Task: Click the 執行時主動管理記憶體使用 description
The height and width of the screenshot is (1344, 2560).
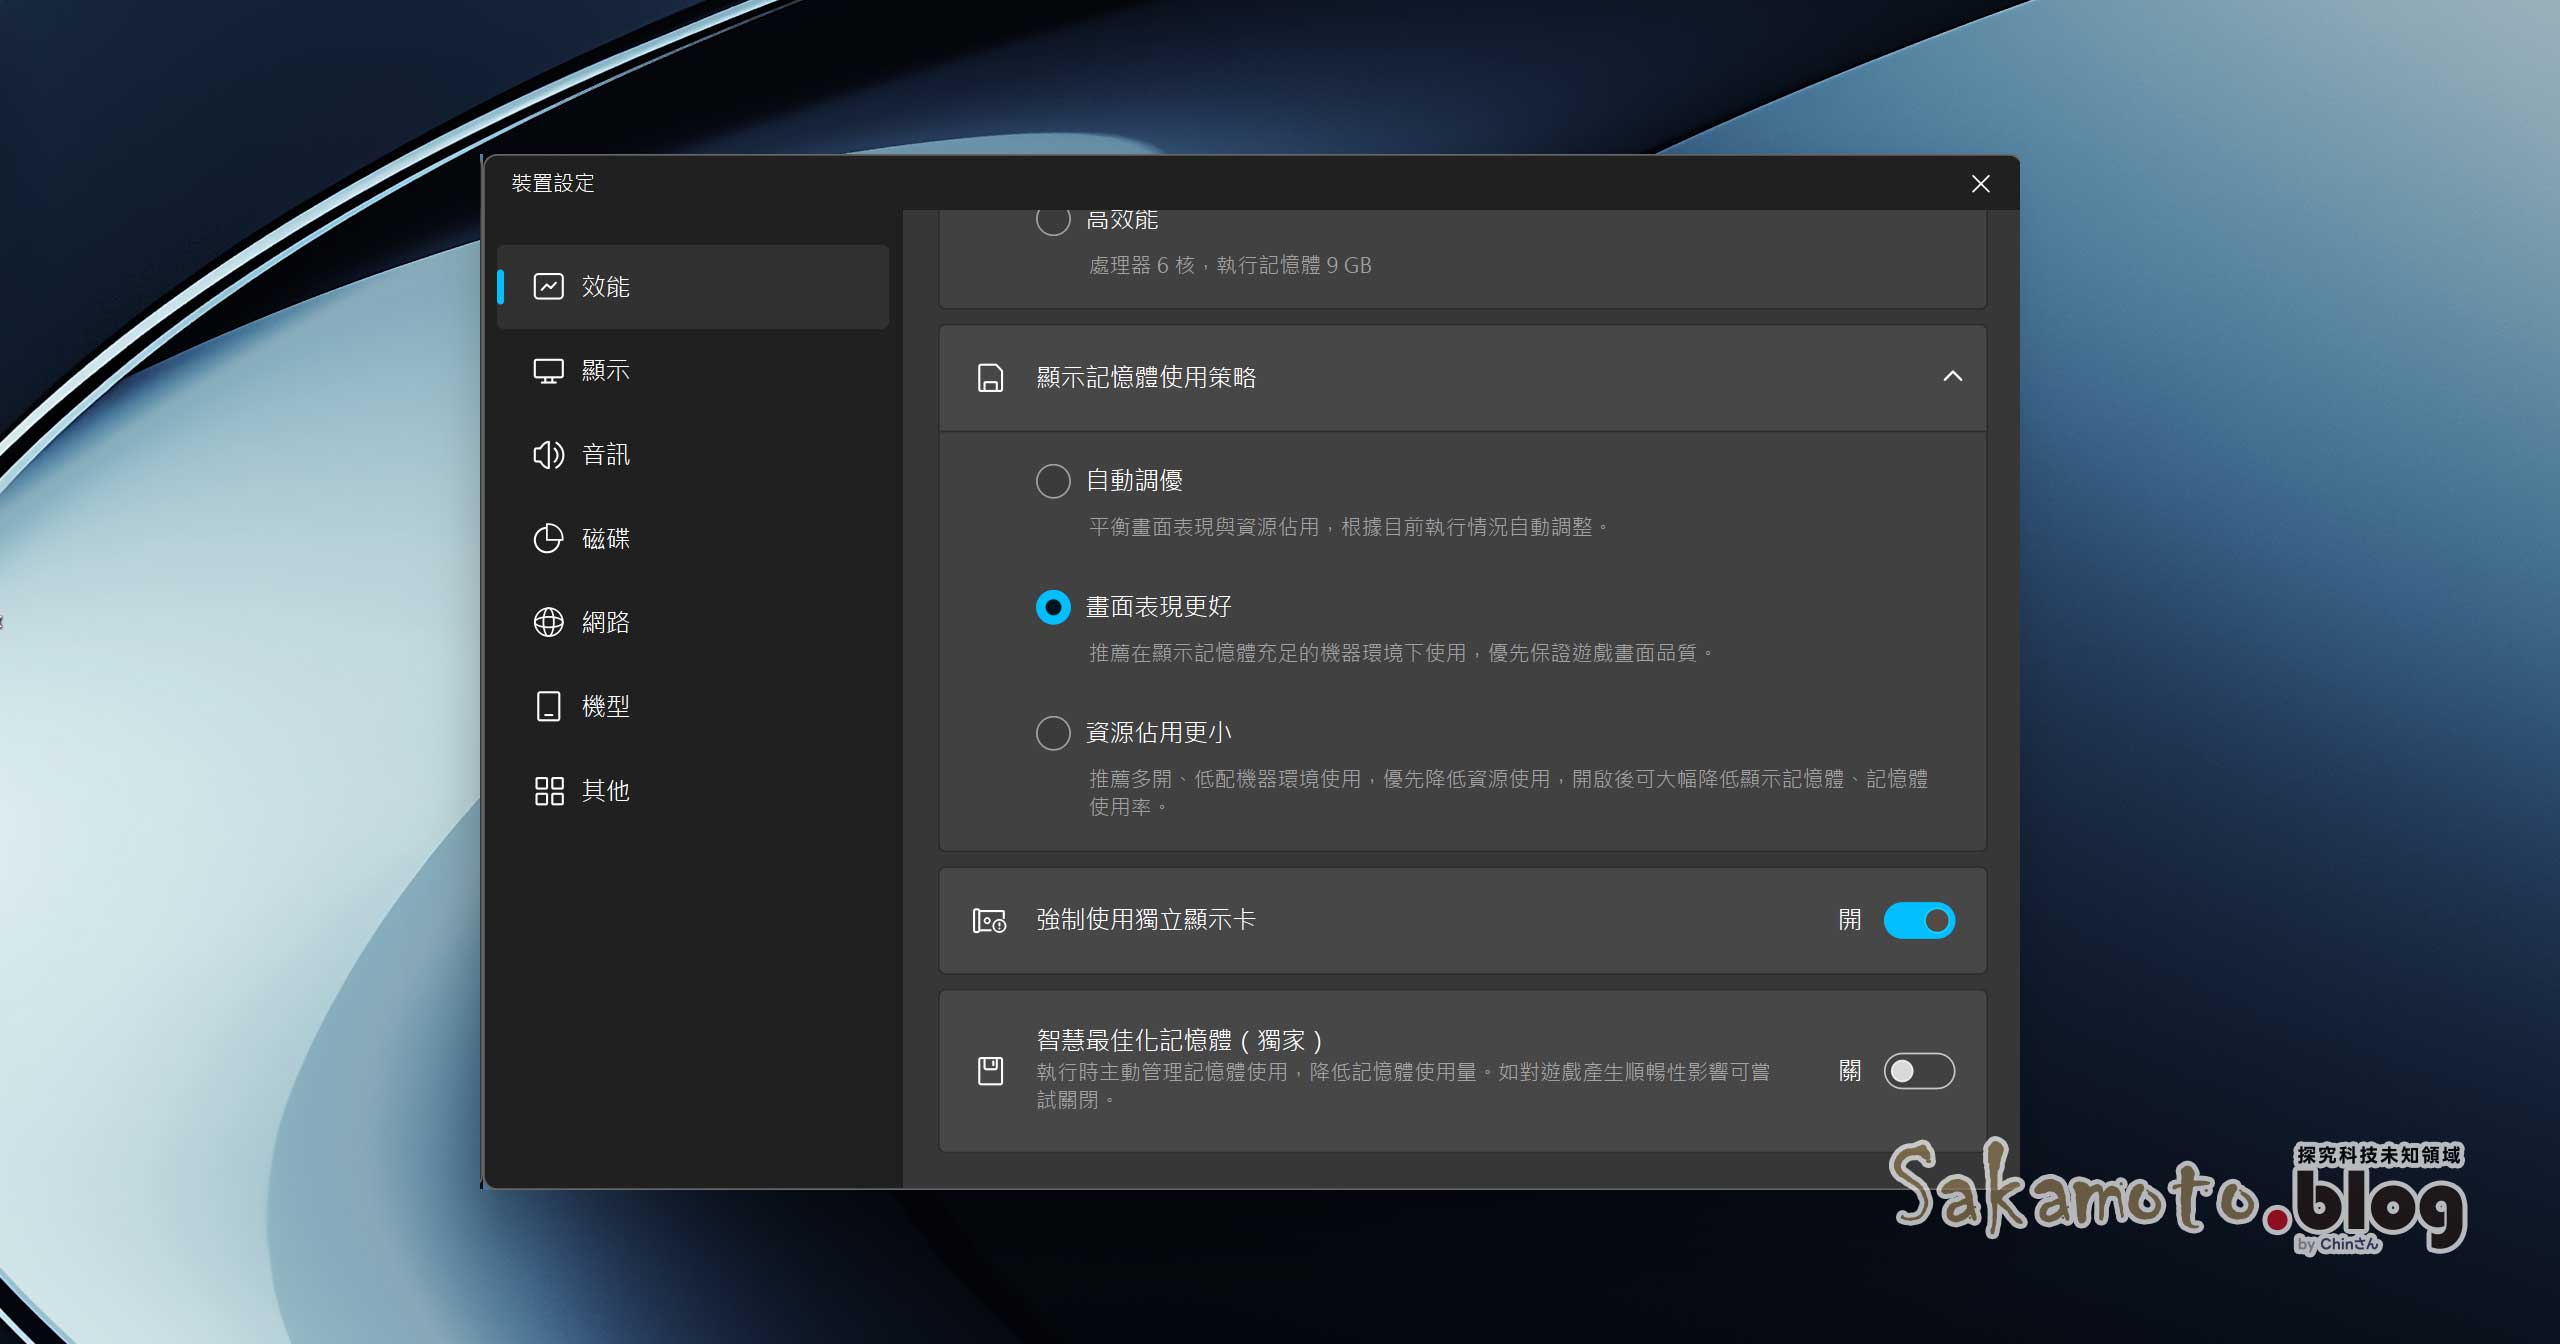Action: click(1403, 1085)
